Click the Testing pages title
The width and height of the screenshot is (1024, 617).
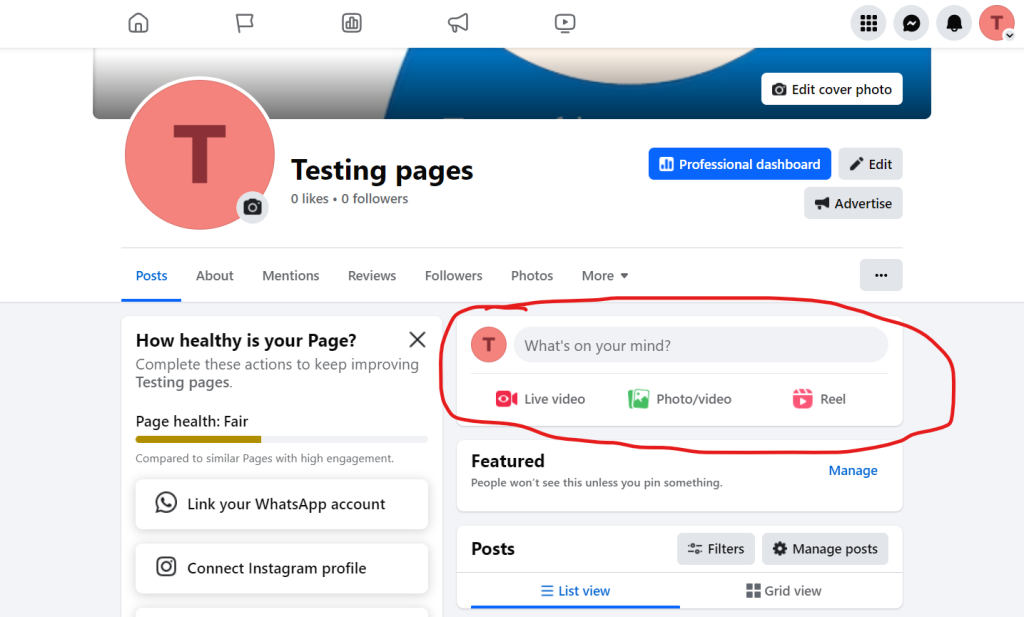(x=382, y=170)
